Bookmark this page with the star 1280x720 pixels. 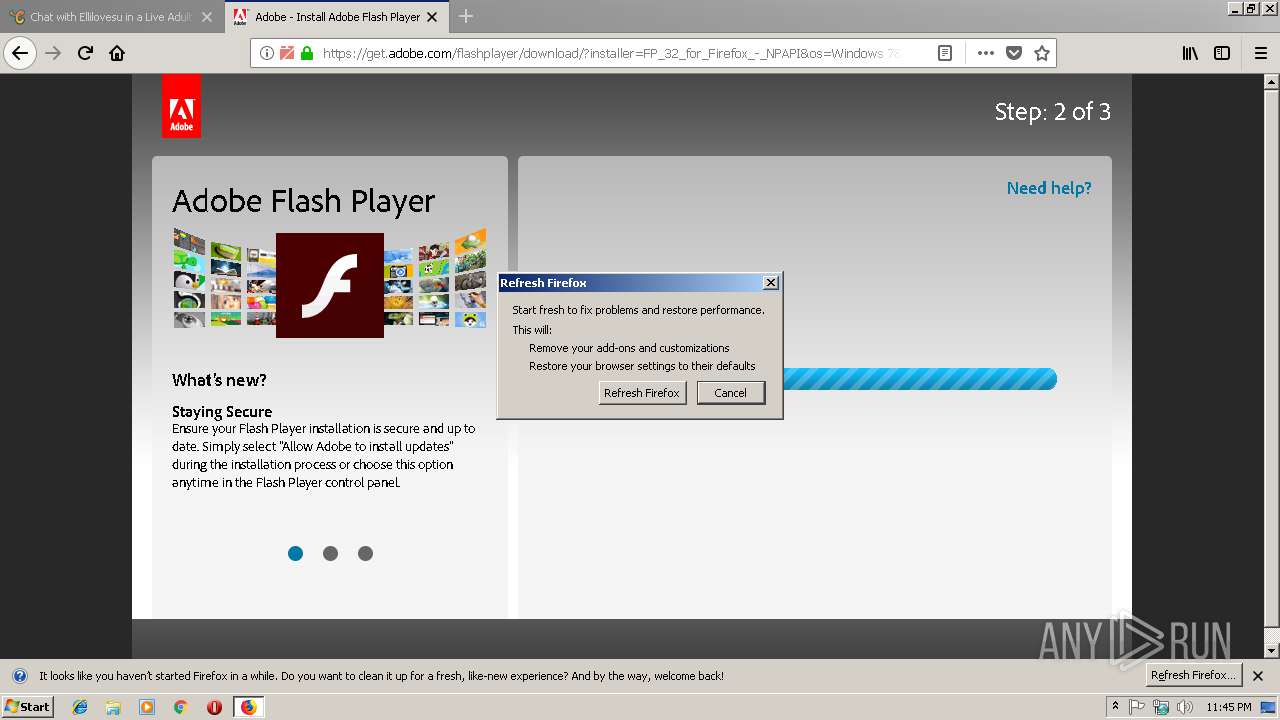click(1042, 53)
